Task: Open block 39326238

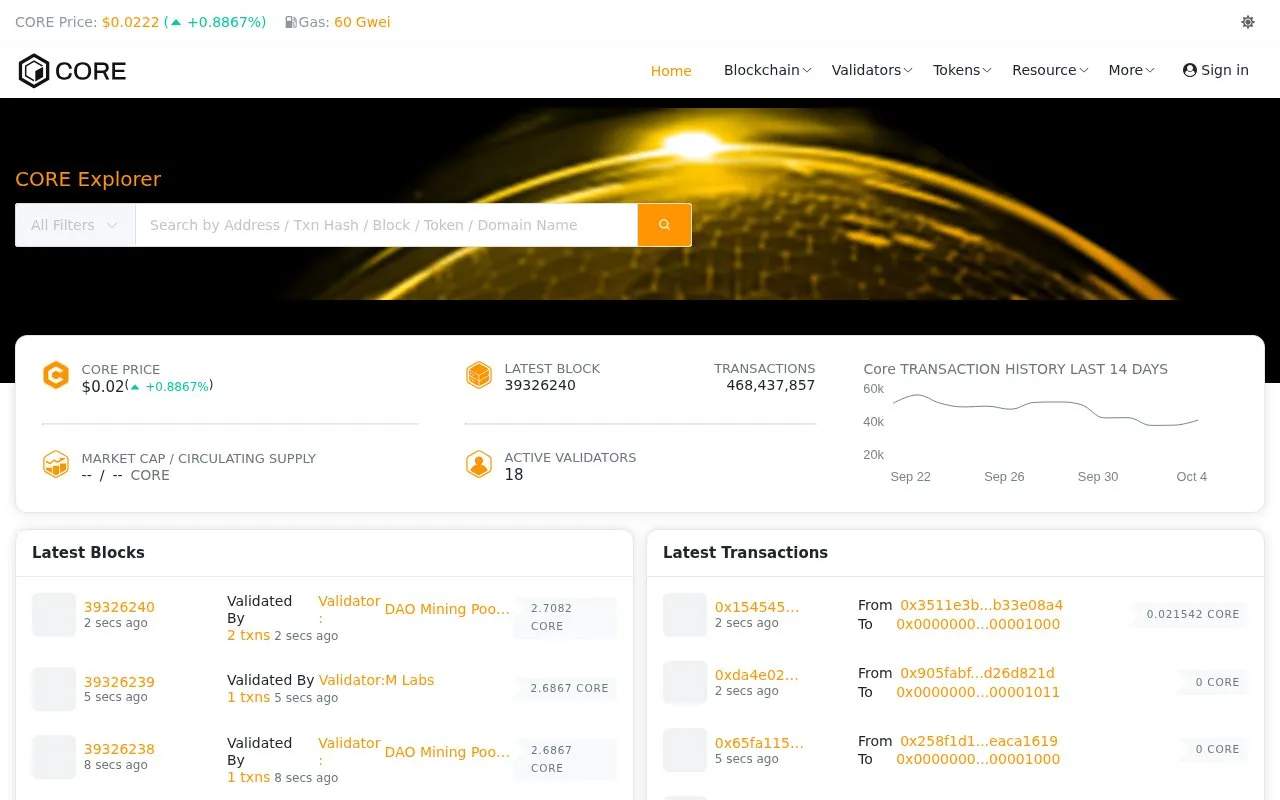Action: [x=119, y=749]
